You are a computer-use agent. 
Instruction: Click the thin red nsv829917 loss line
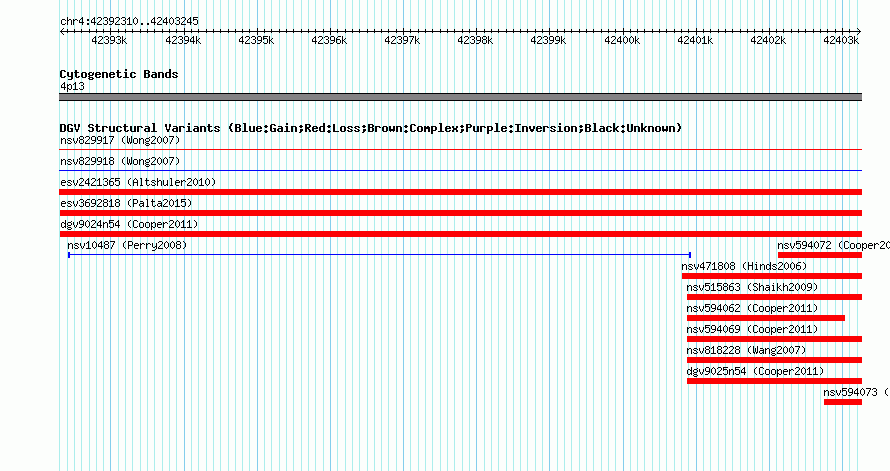(460, 150)
